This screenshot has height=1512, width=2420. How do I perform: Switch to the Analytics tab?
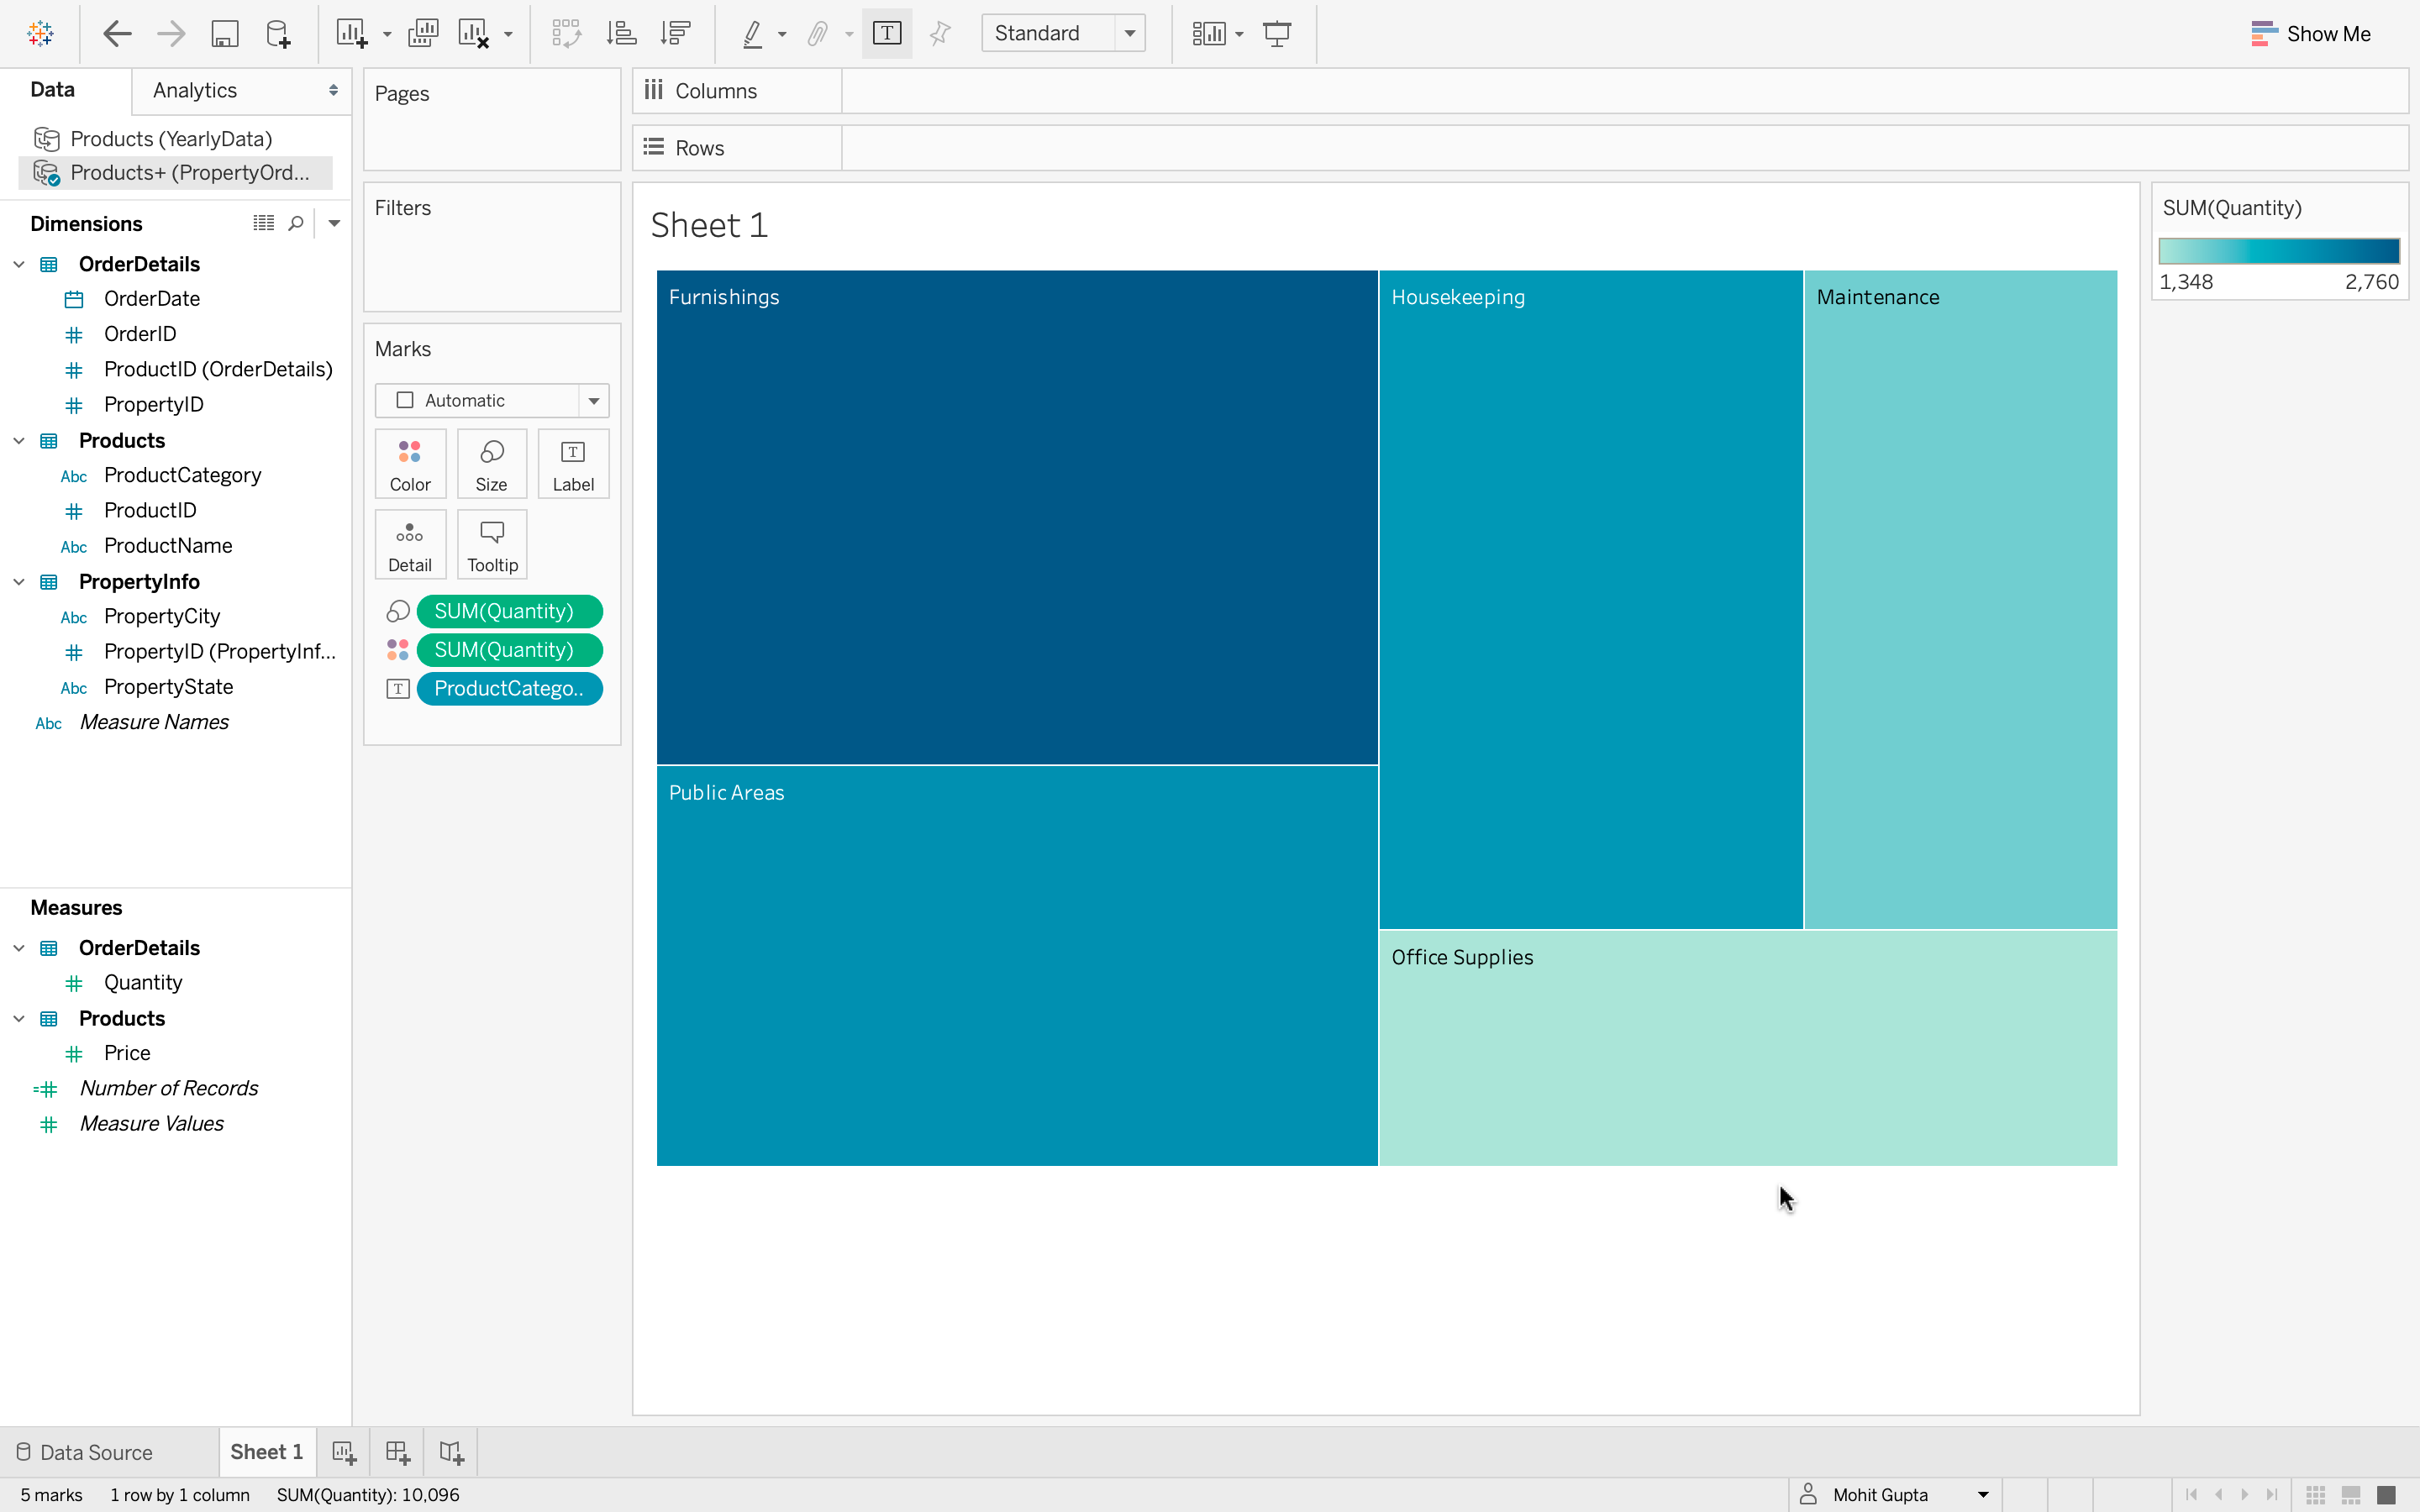click(x=195, y=91)
